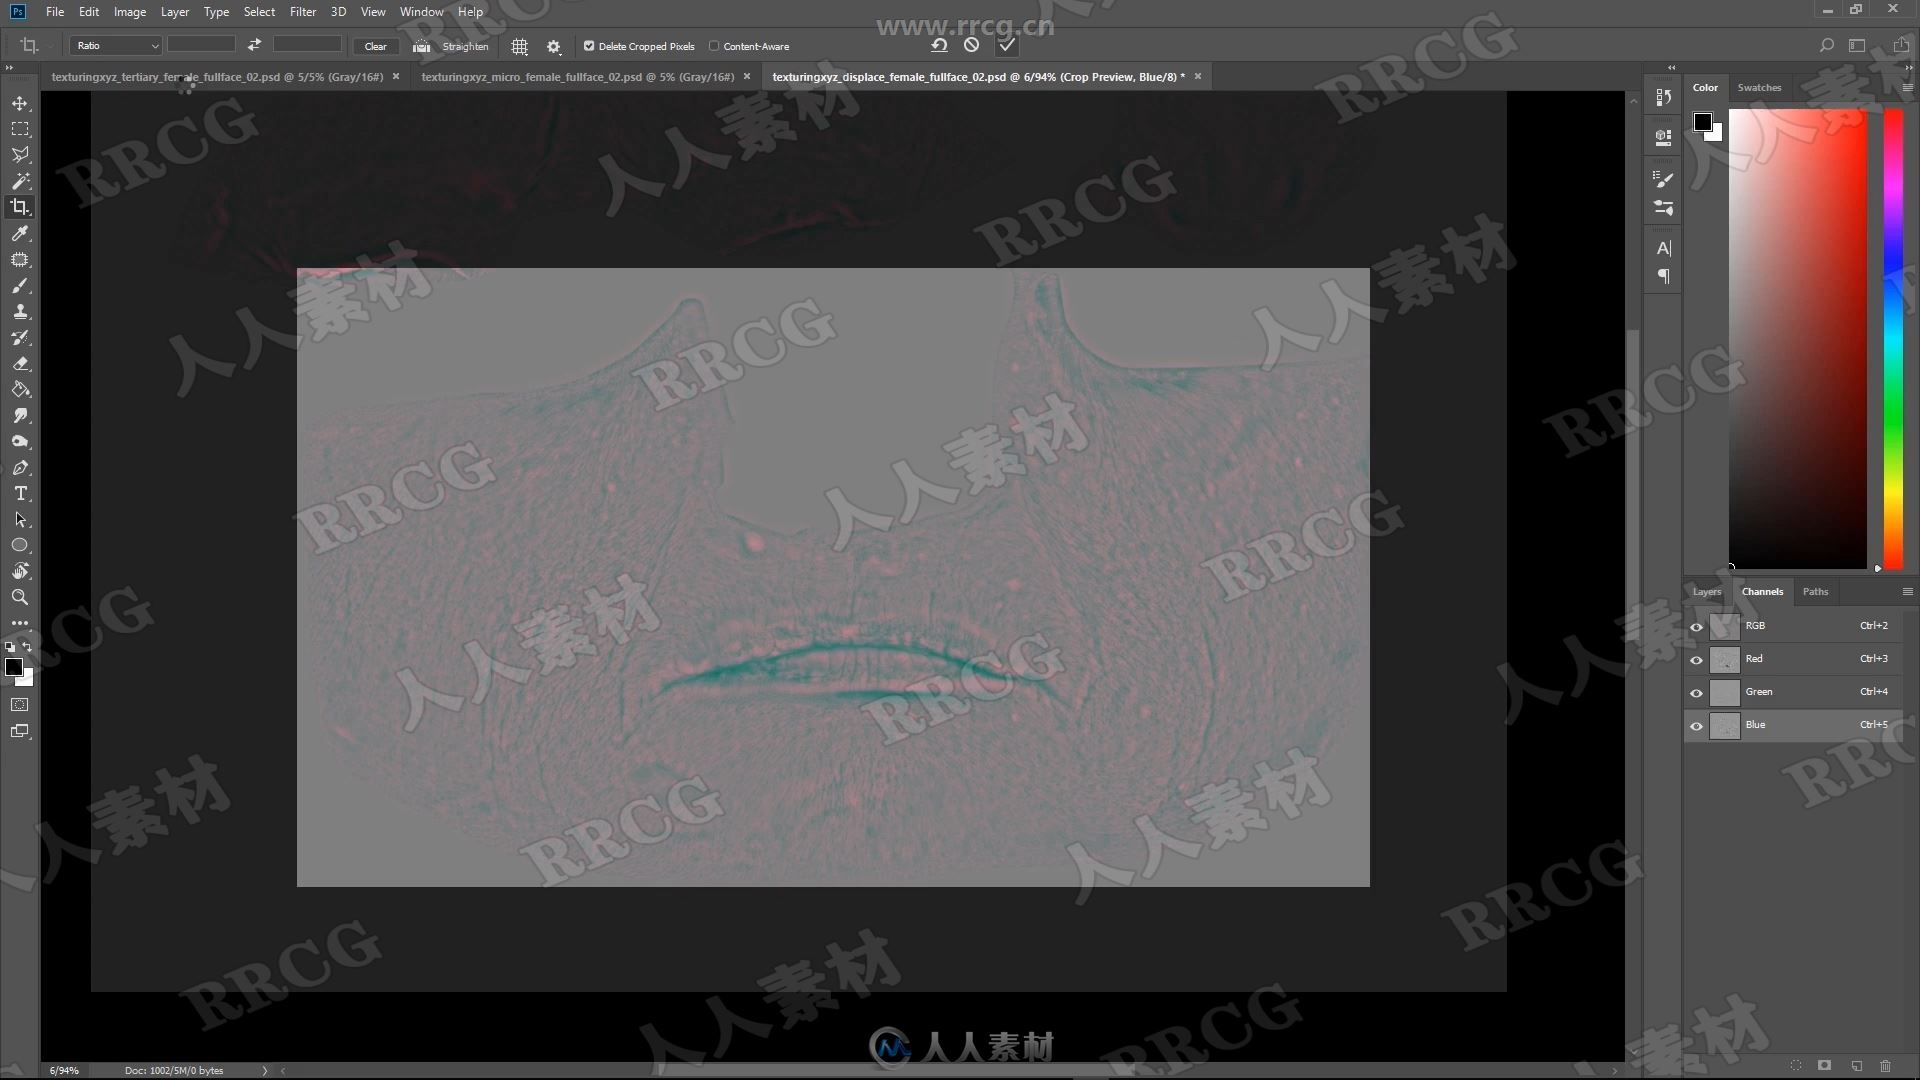This screenshot has width=1920, height=1080.
Task: Switch to texturingxyz_displace_female tab
Action: 975,76
